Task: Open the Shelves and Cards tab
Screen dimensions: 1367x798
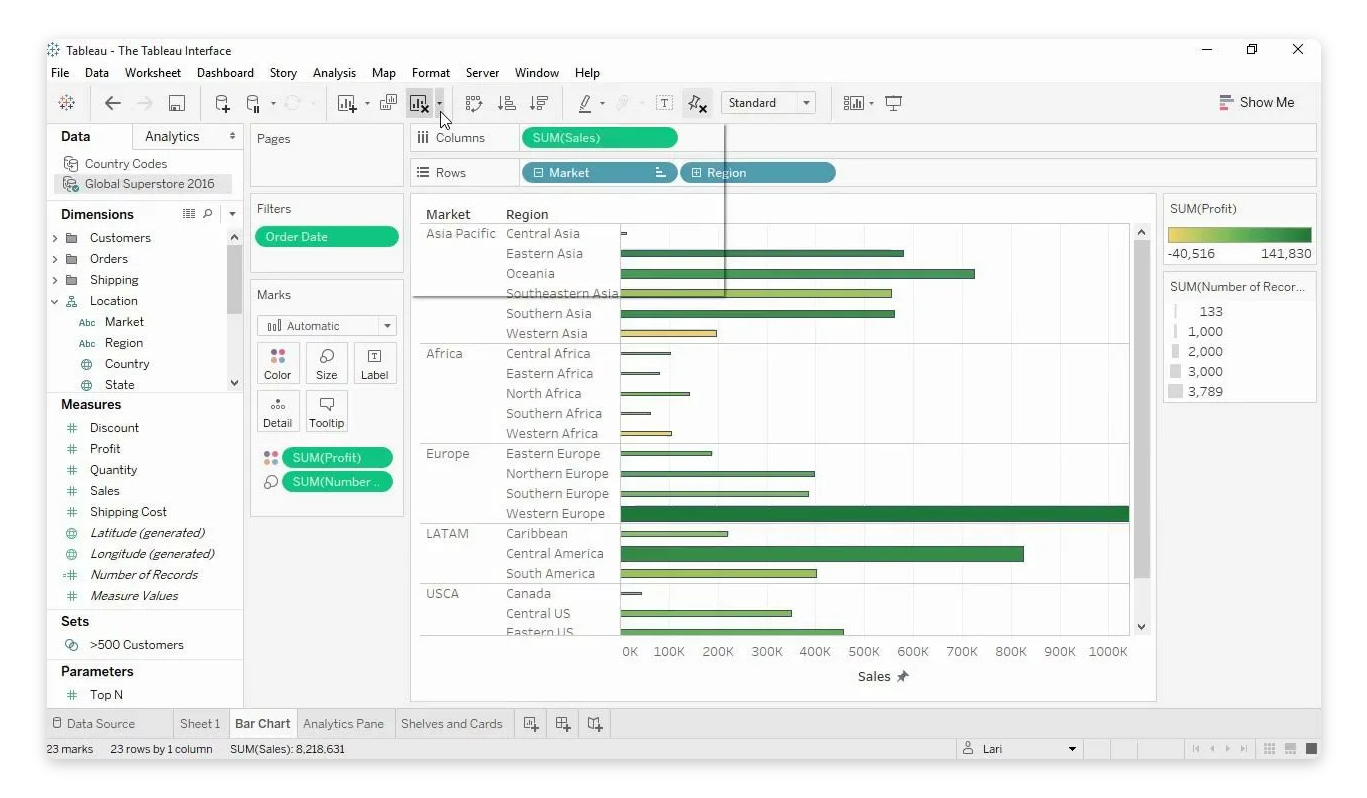Action: [452, 724]
